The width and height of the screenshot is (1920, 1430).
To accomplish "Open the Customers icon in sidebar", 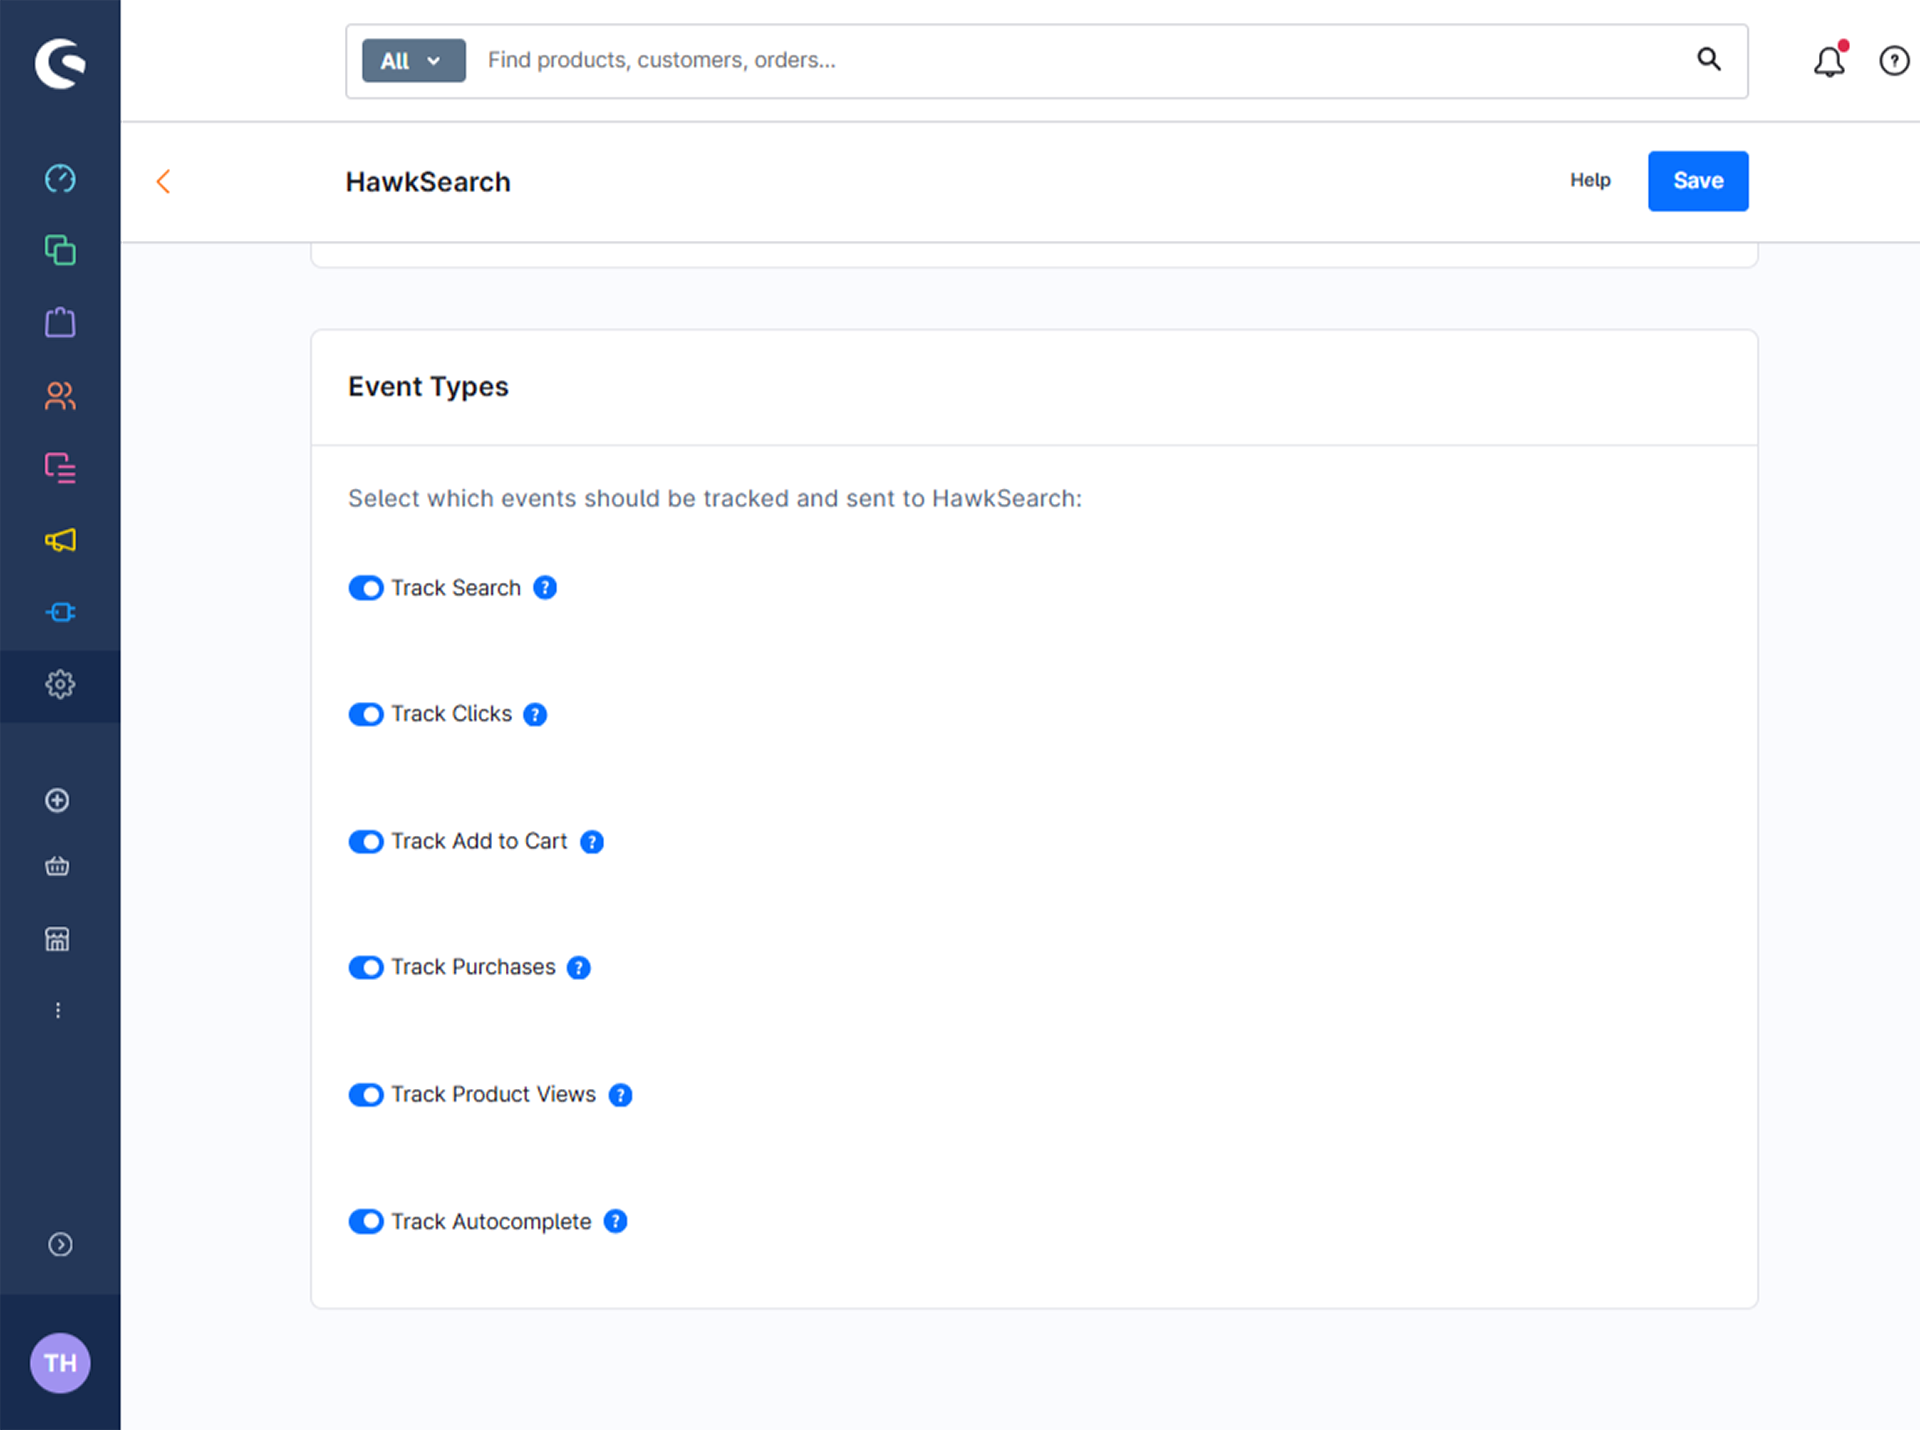I will (60, 396).
